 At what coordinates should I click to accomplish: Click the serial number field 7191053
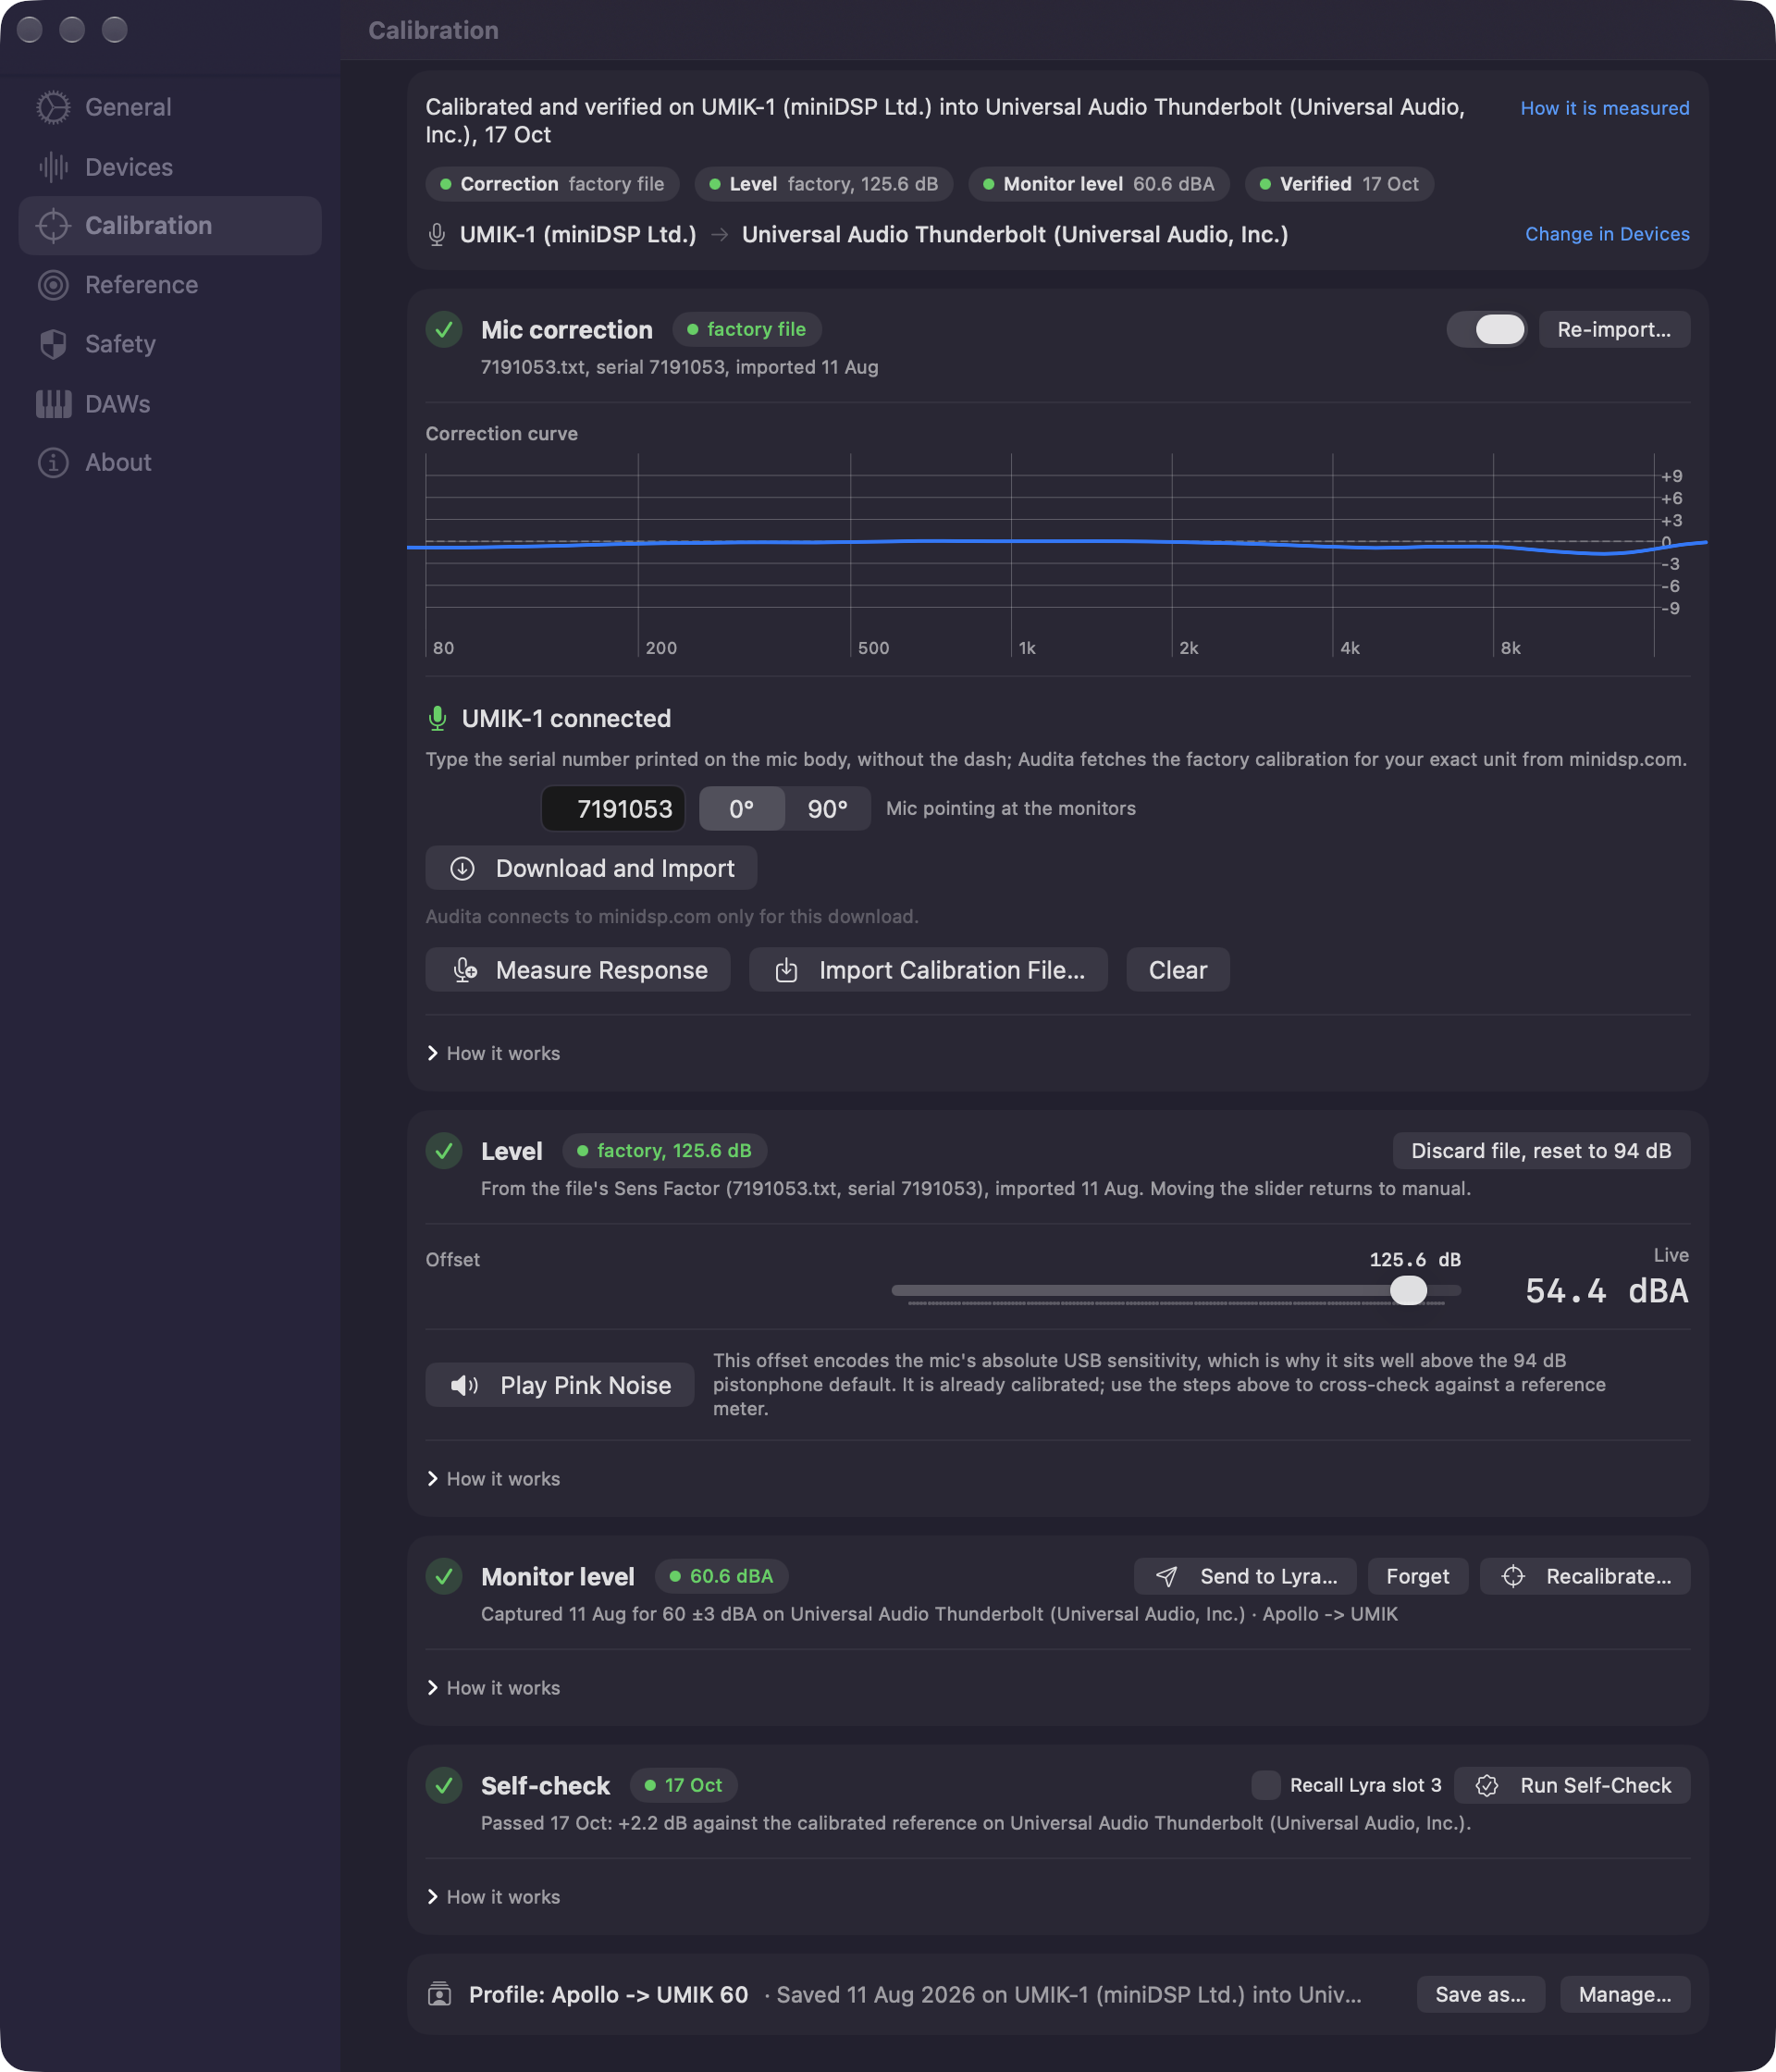click(x=613, y=809)
